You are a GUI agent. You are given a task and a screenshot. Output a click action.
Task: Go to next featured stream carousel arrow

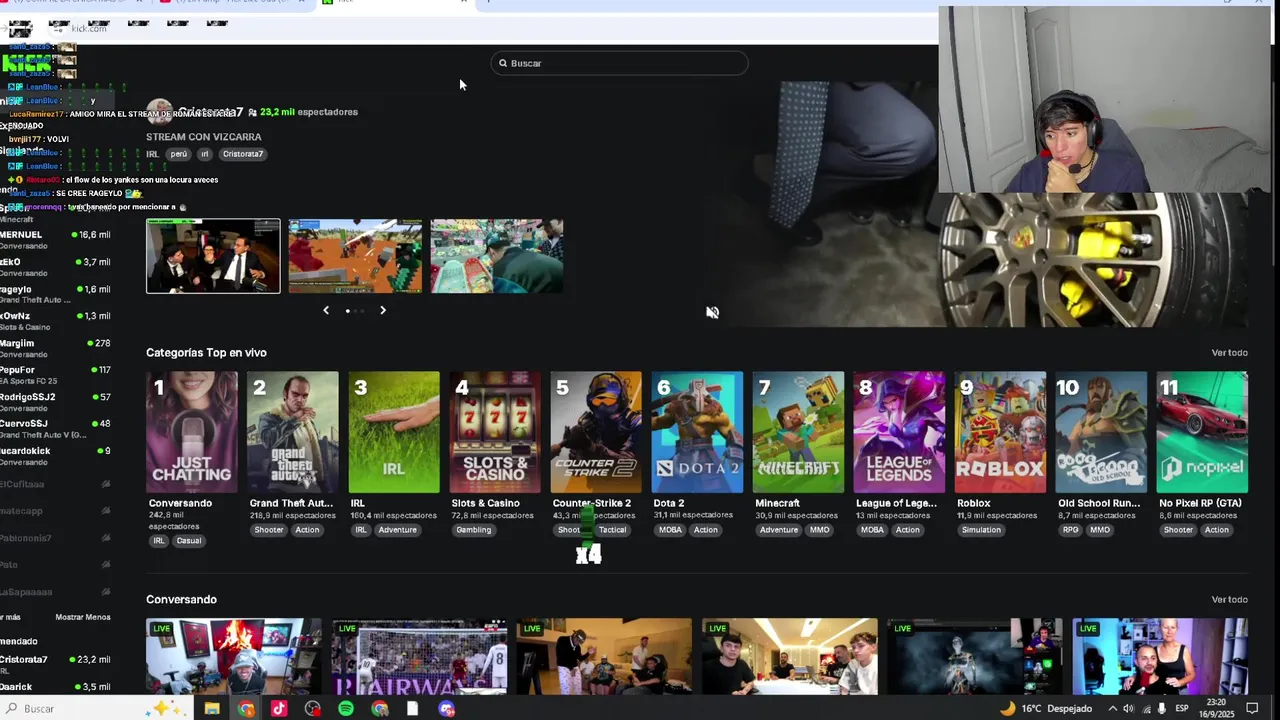(382, 311)
